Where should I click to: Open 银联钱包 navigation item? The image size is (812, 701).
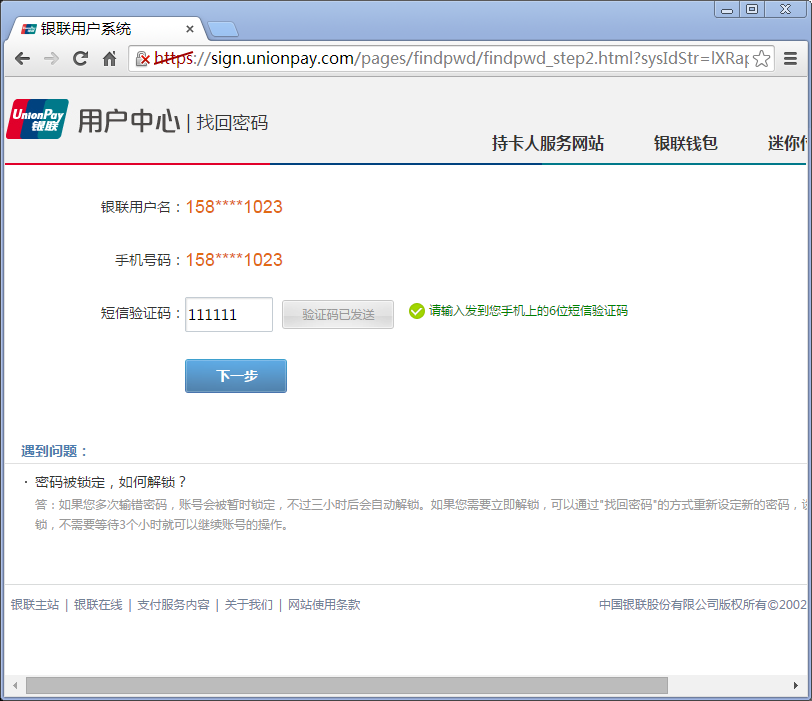pos(685,143)
